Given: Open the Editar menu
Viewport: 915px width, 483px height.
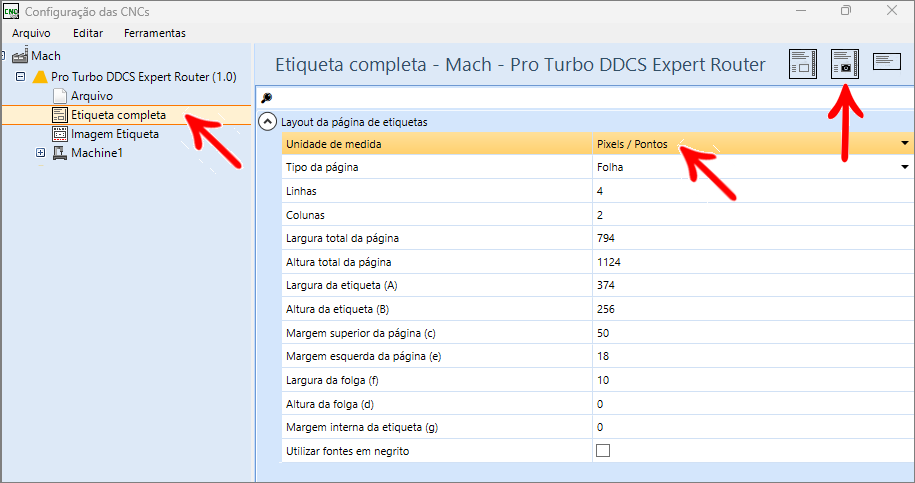Looking at the screenshot, I should (x=88, y=33).
